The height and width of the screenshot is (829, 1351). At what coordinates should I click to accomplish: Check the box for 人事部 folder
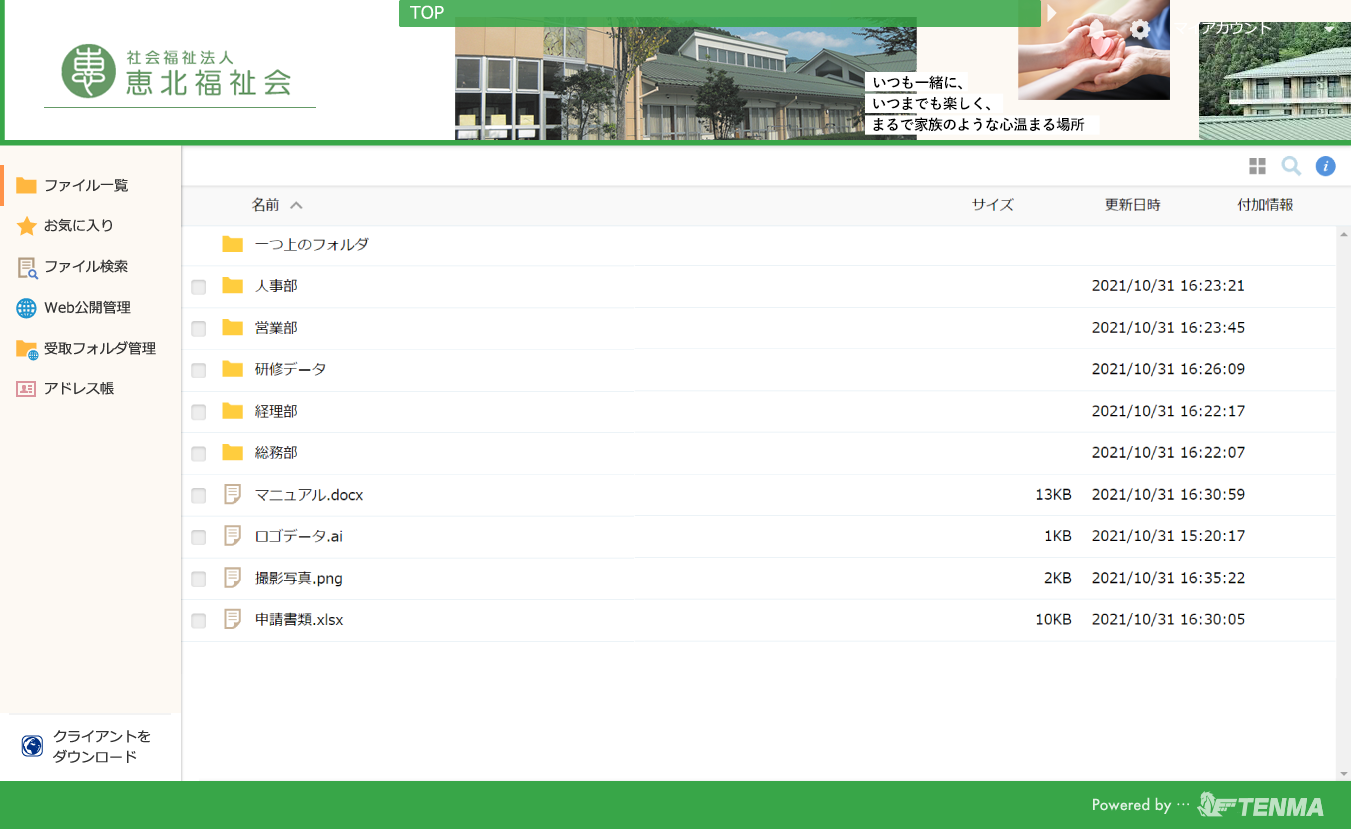199,287
